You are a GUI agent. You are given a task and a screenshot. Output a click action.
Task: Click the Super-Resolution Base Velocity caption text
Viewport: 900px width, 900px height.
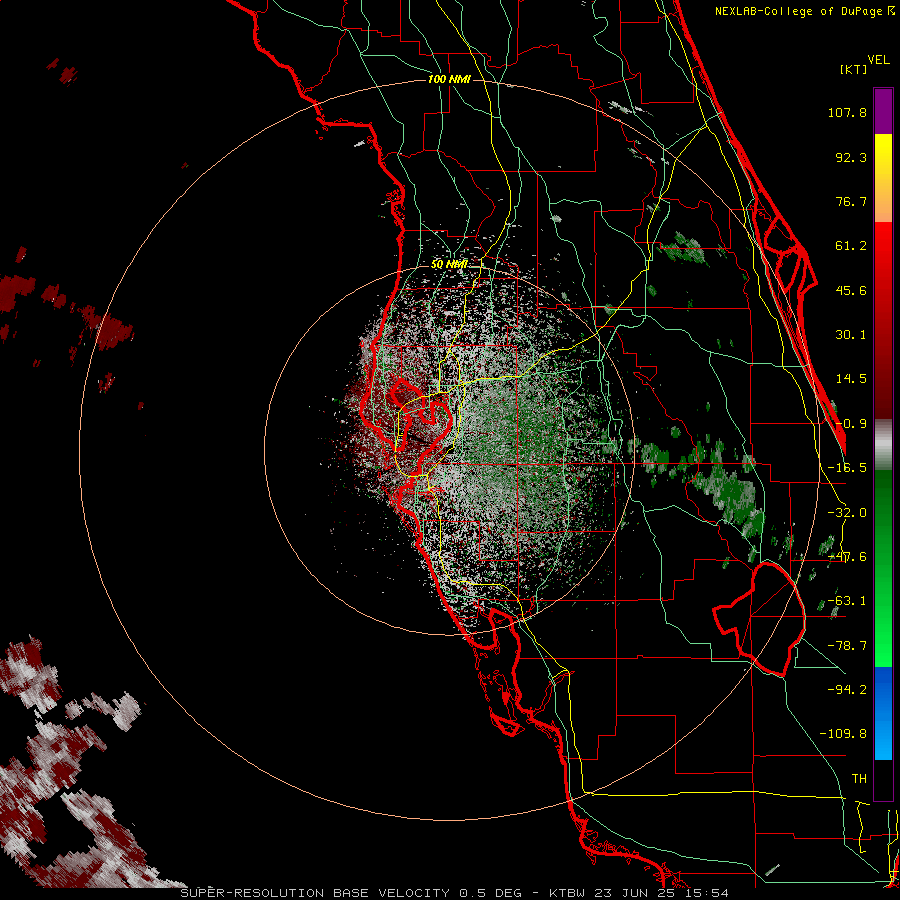(454, 893)
